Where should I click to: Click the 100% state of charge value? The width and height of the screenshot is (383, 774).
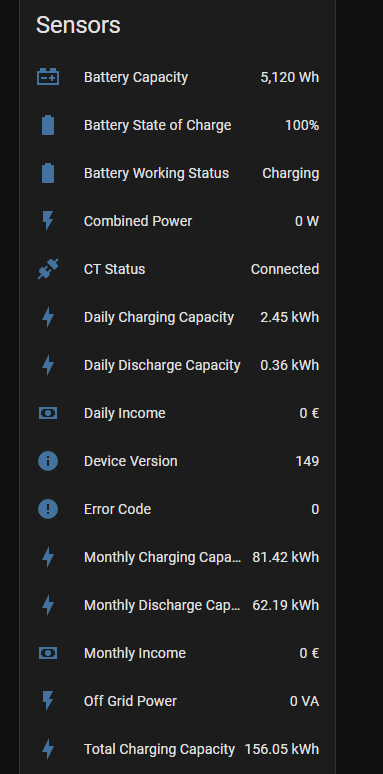pos(302,125)
